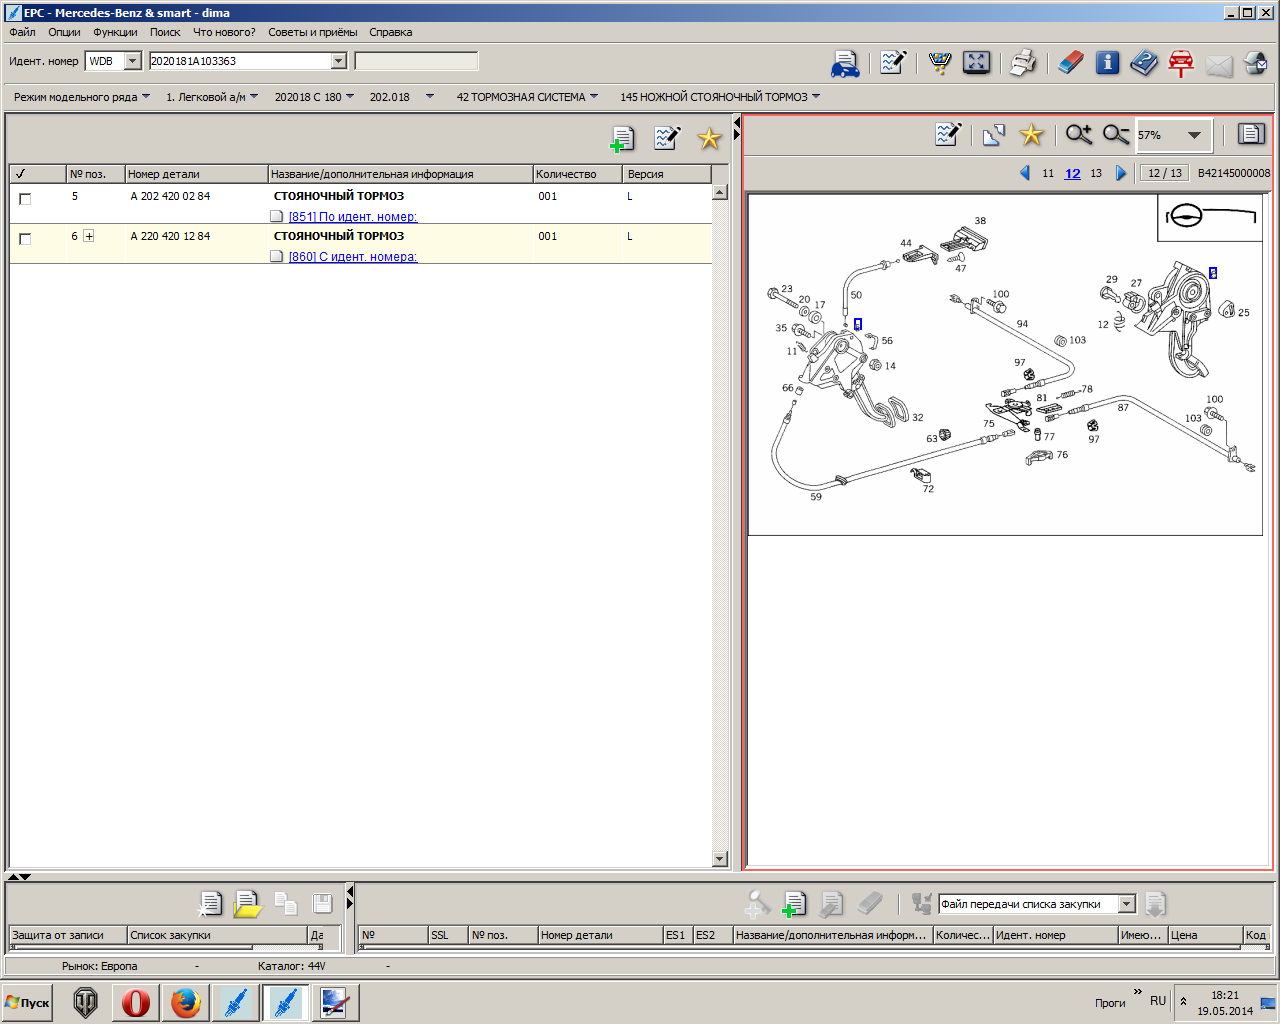Open shopping list folder icon

click(247, 904)
